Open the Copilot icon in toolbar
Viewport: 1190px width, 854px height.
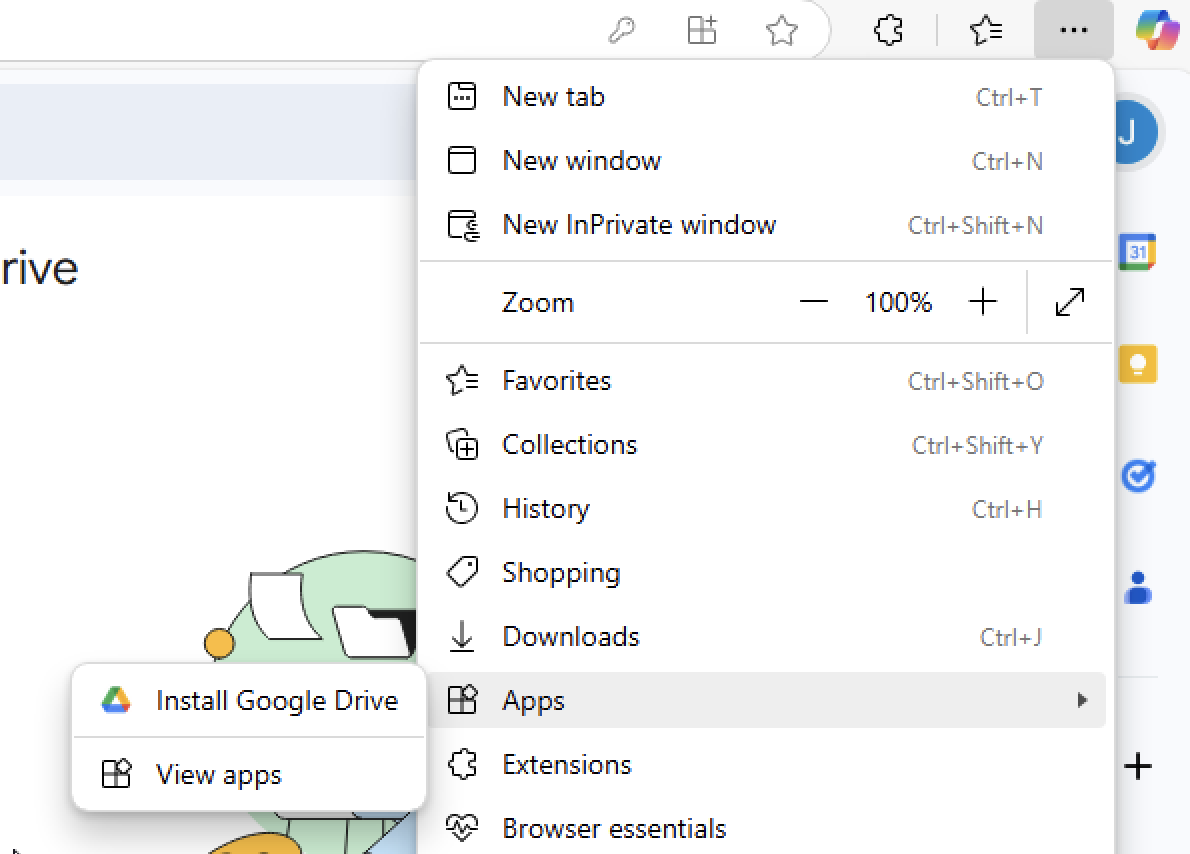tap(1157, 30)
